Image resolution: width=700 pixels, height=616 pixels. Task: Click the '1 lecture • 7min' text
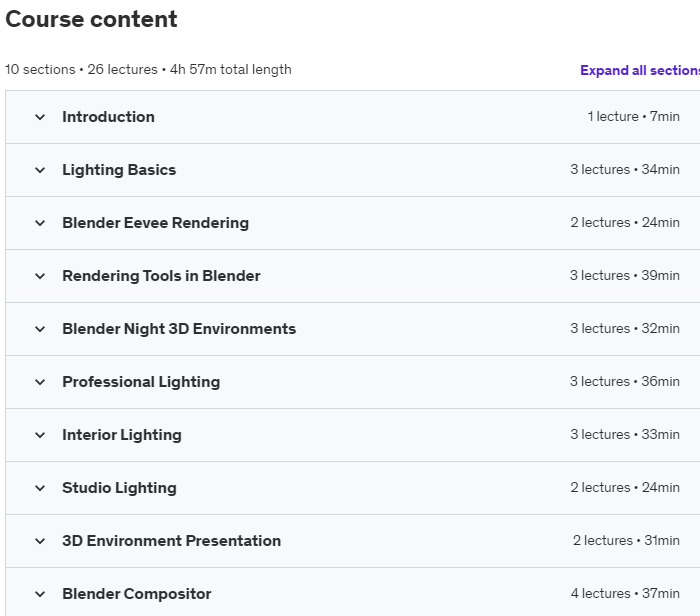pyautogui.click(x=633, y=117)
